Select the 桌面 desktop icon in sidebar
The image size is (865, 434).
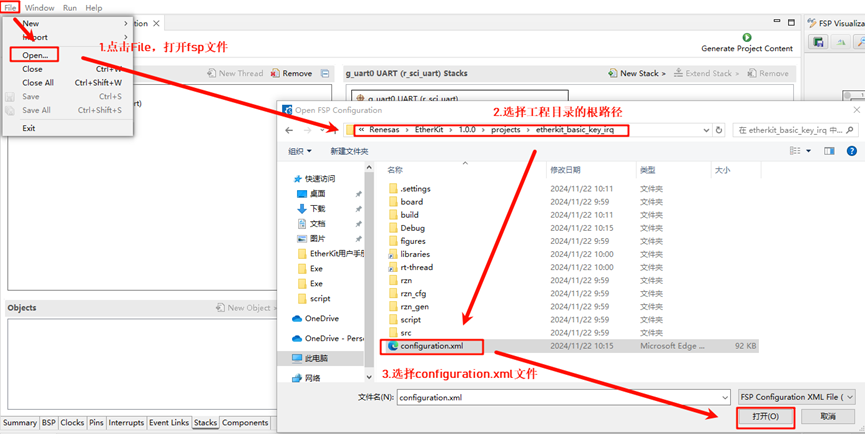pos(302,194)
